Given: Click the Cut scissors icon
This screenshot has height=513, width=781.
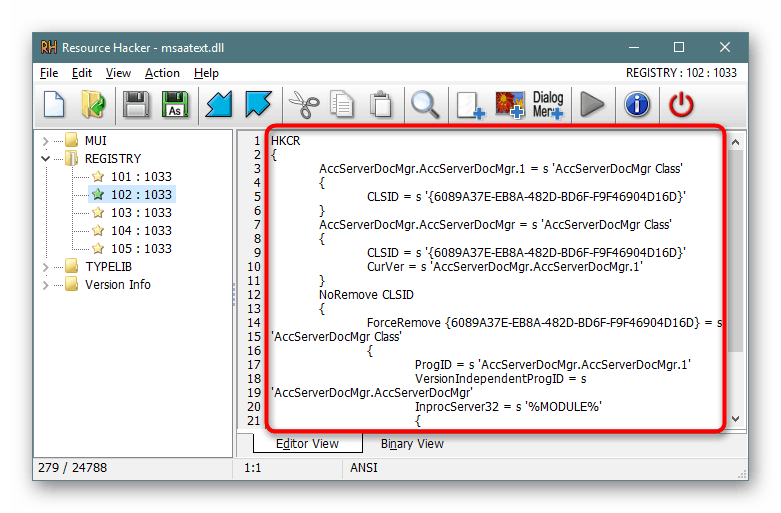Looking at the screenshot, I should click(x=304, y=105).
